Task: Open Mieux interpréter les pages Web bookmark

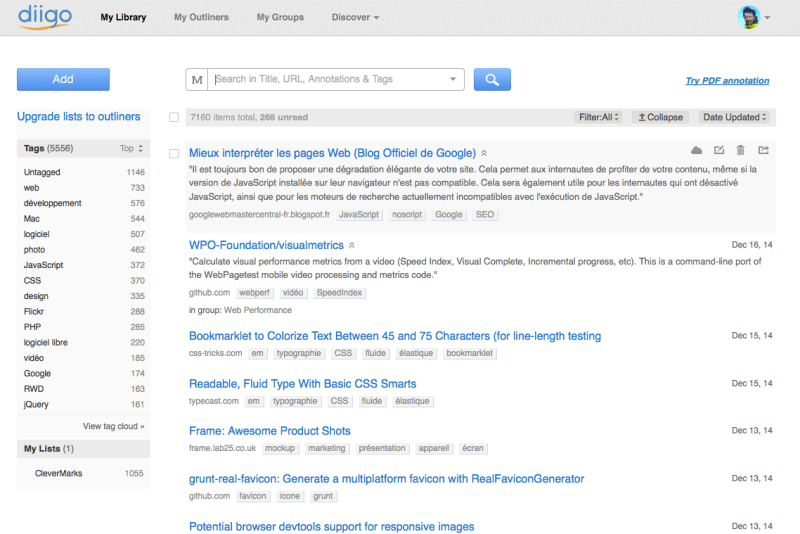Action: pos(332,153)
